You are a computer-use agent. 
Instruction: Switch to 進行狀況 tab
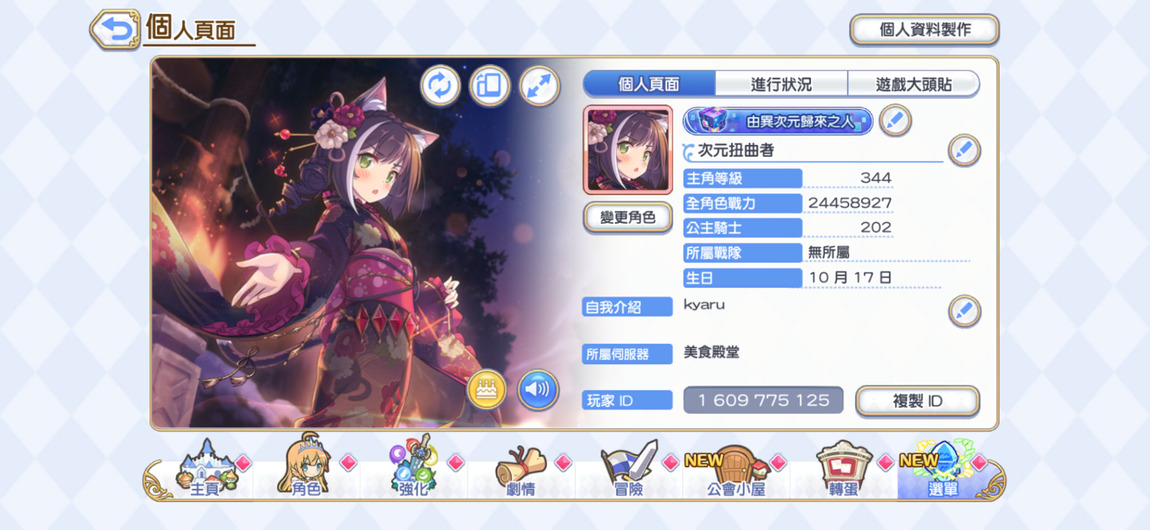pos(781,84)
